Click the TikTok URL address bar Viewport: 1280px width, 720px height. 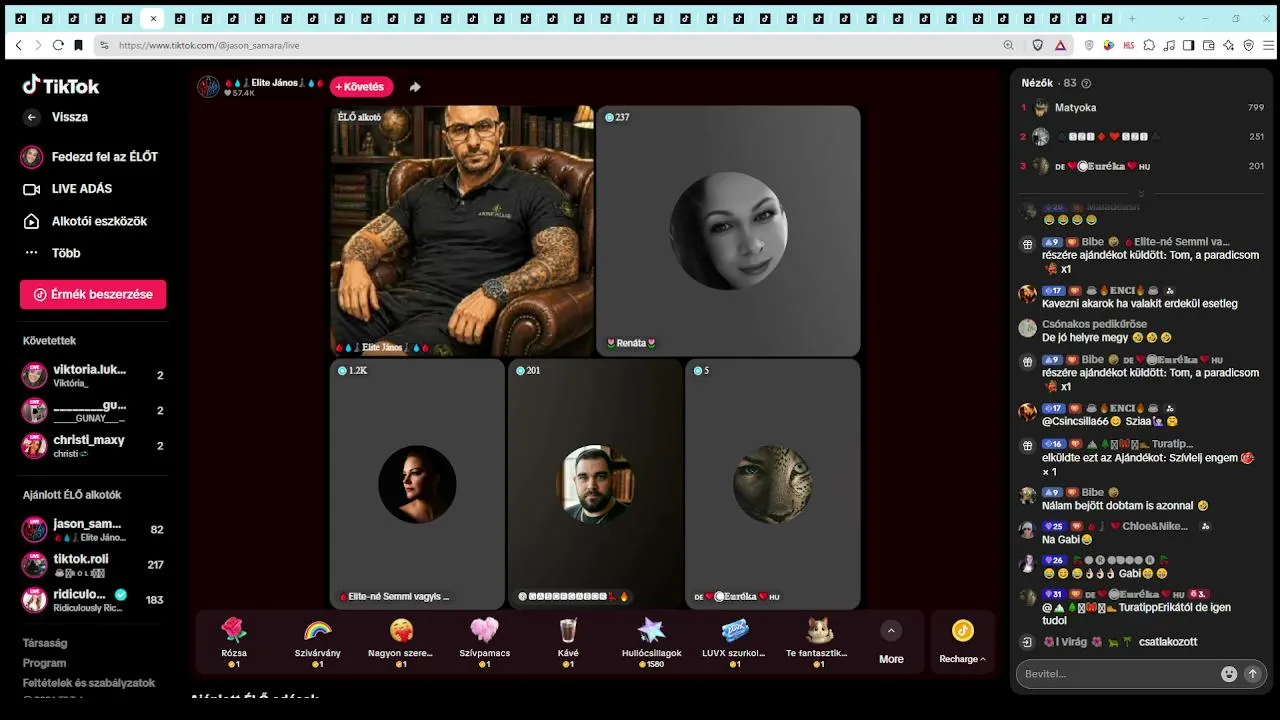click(550, 45)
